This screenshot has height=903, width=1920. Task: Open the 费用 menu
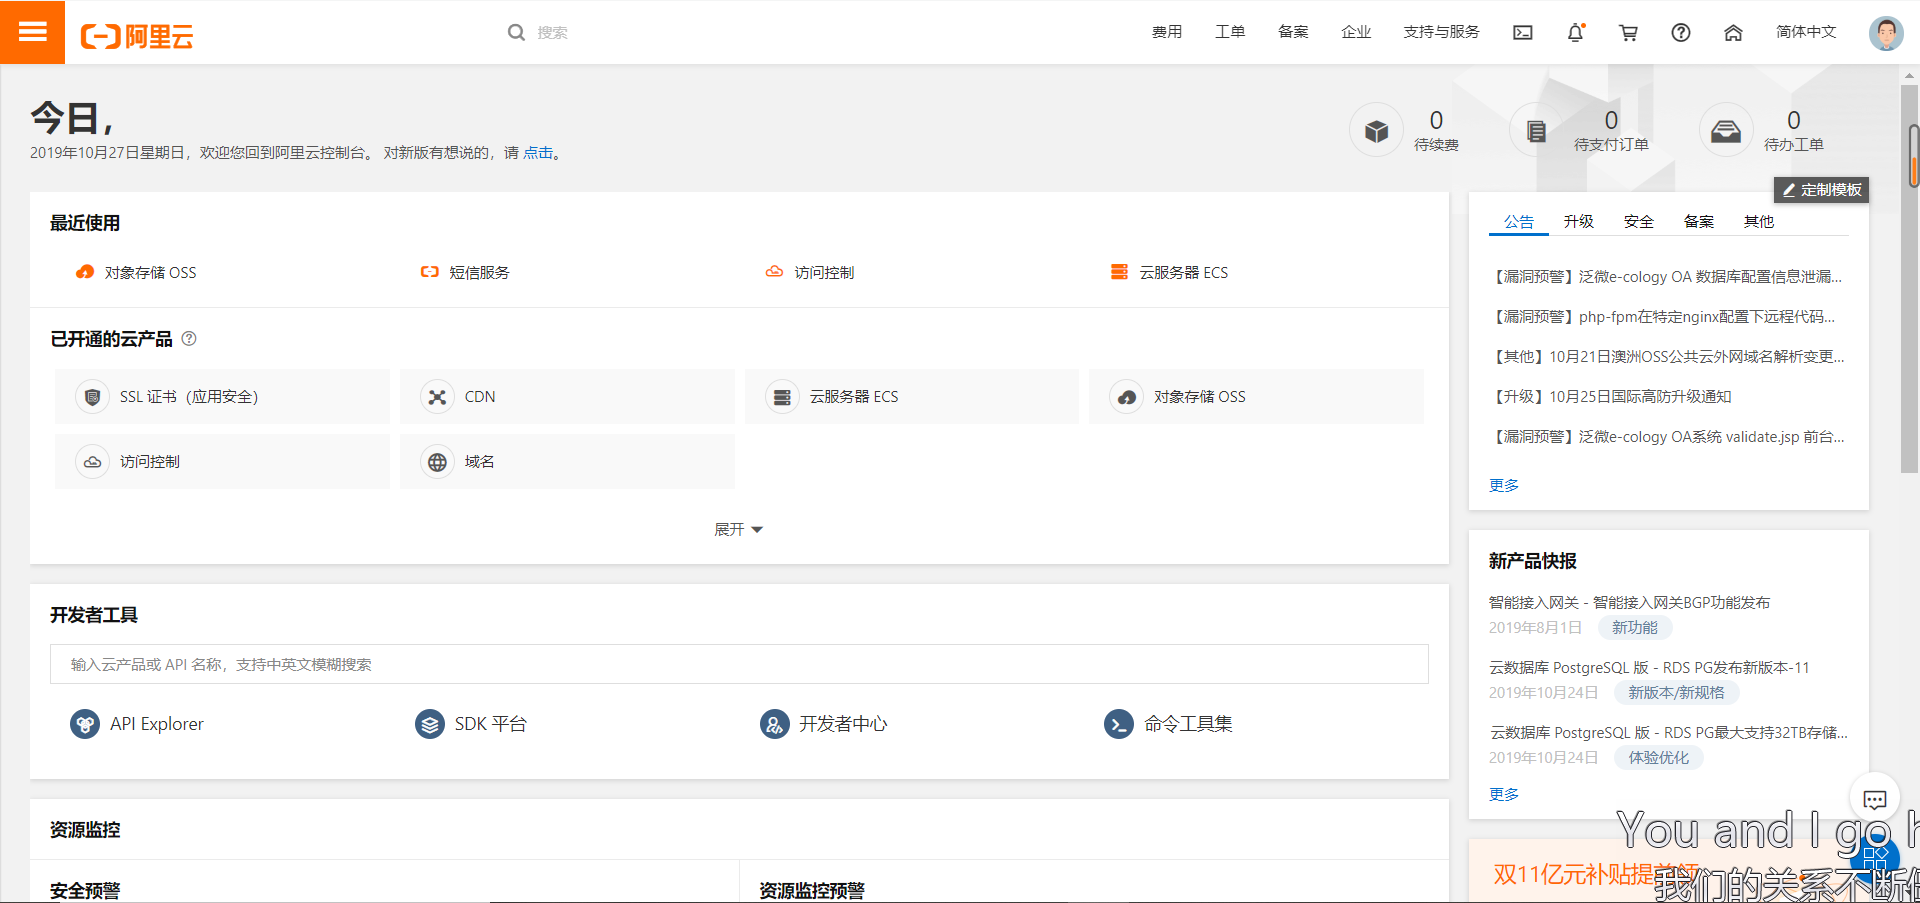[x=1167, y=32]
